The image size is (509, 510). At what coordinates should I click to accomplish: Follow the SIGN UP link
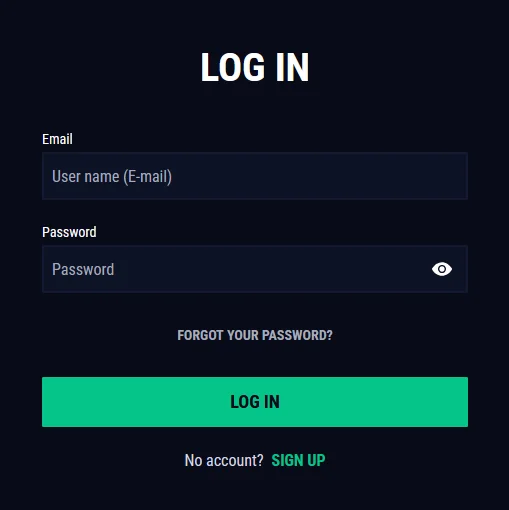[298, 460]
